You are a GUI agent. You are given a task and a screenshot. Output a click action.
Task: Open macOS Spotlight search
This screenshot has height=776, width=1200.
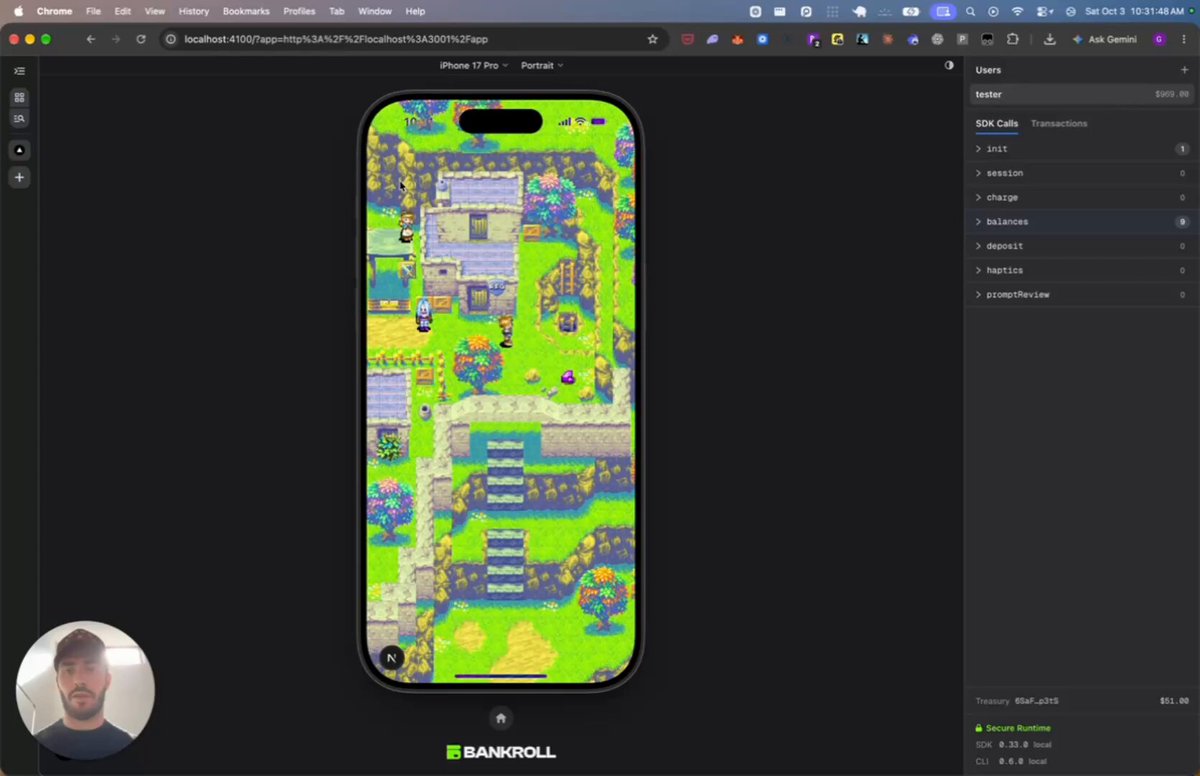[970, 11]
